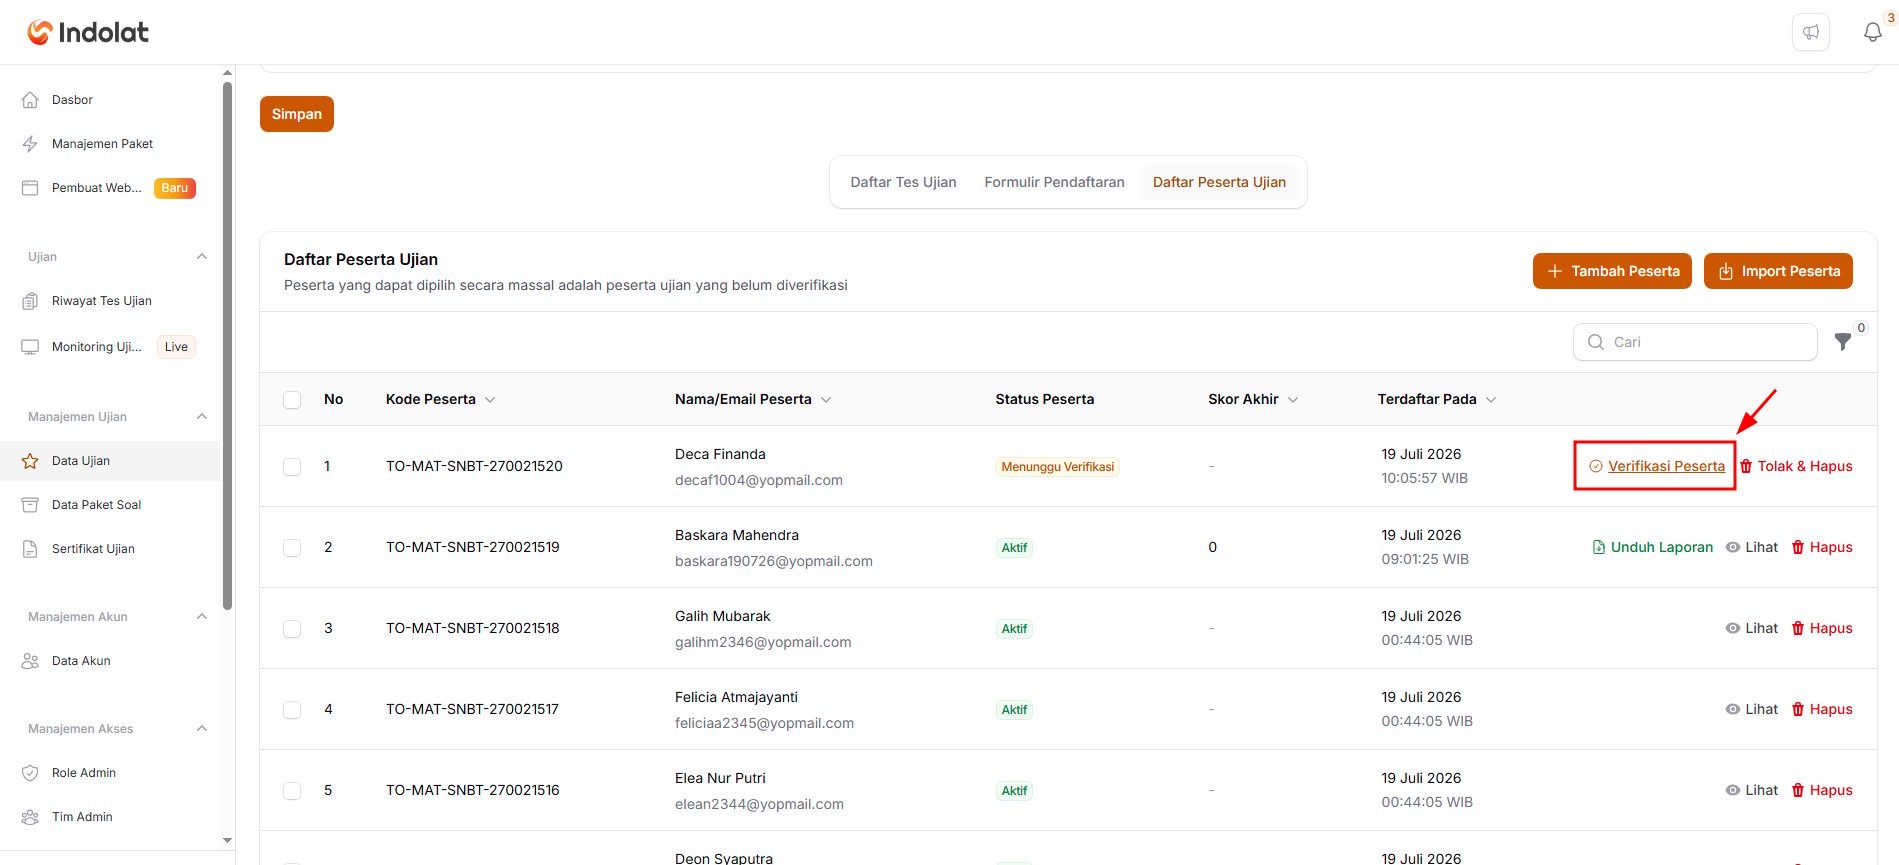Click the sidebar vertical scrollbar thumb
Viewport: 1899px width, 865px height.
tap(227, 345)
